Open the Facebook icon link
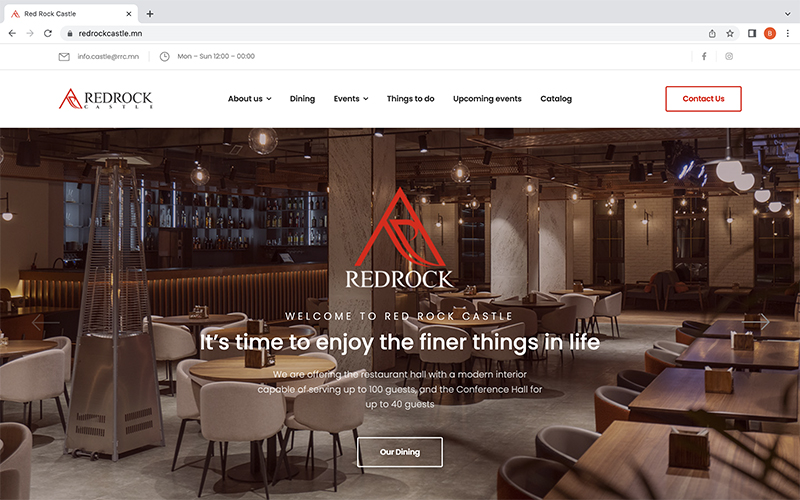 [704, 56]
